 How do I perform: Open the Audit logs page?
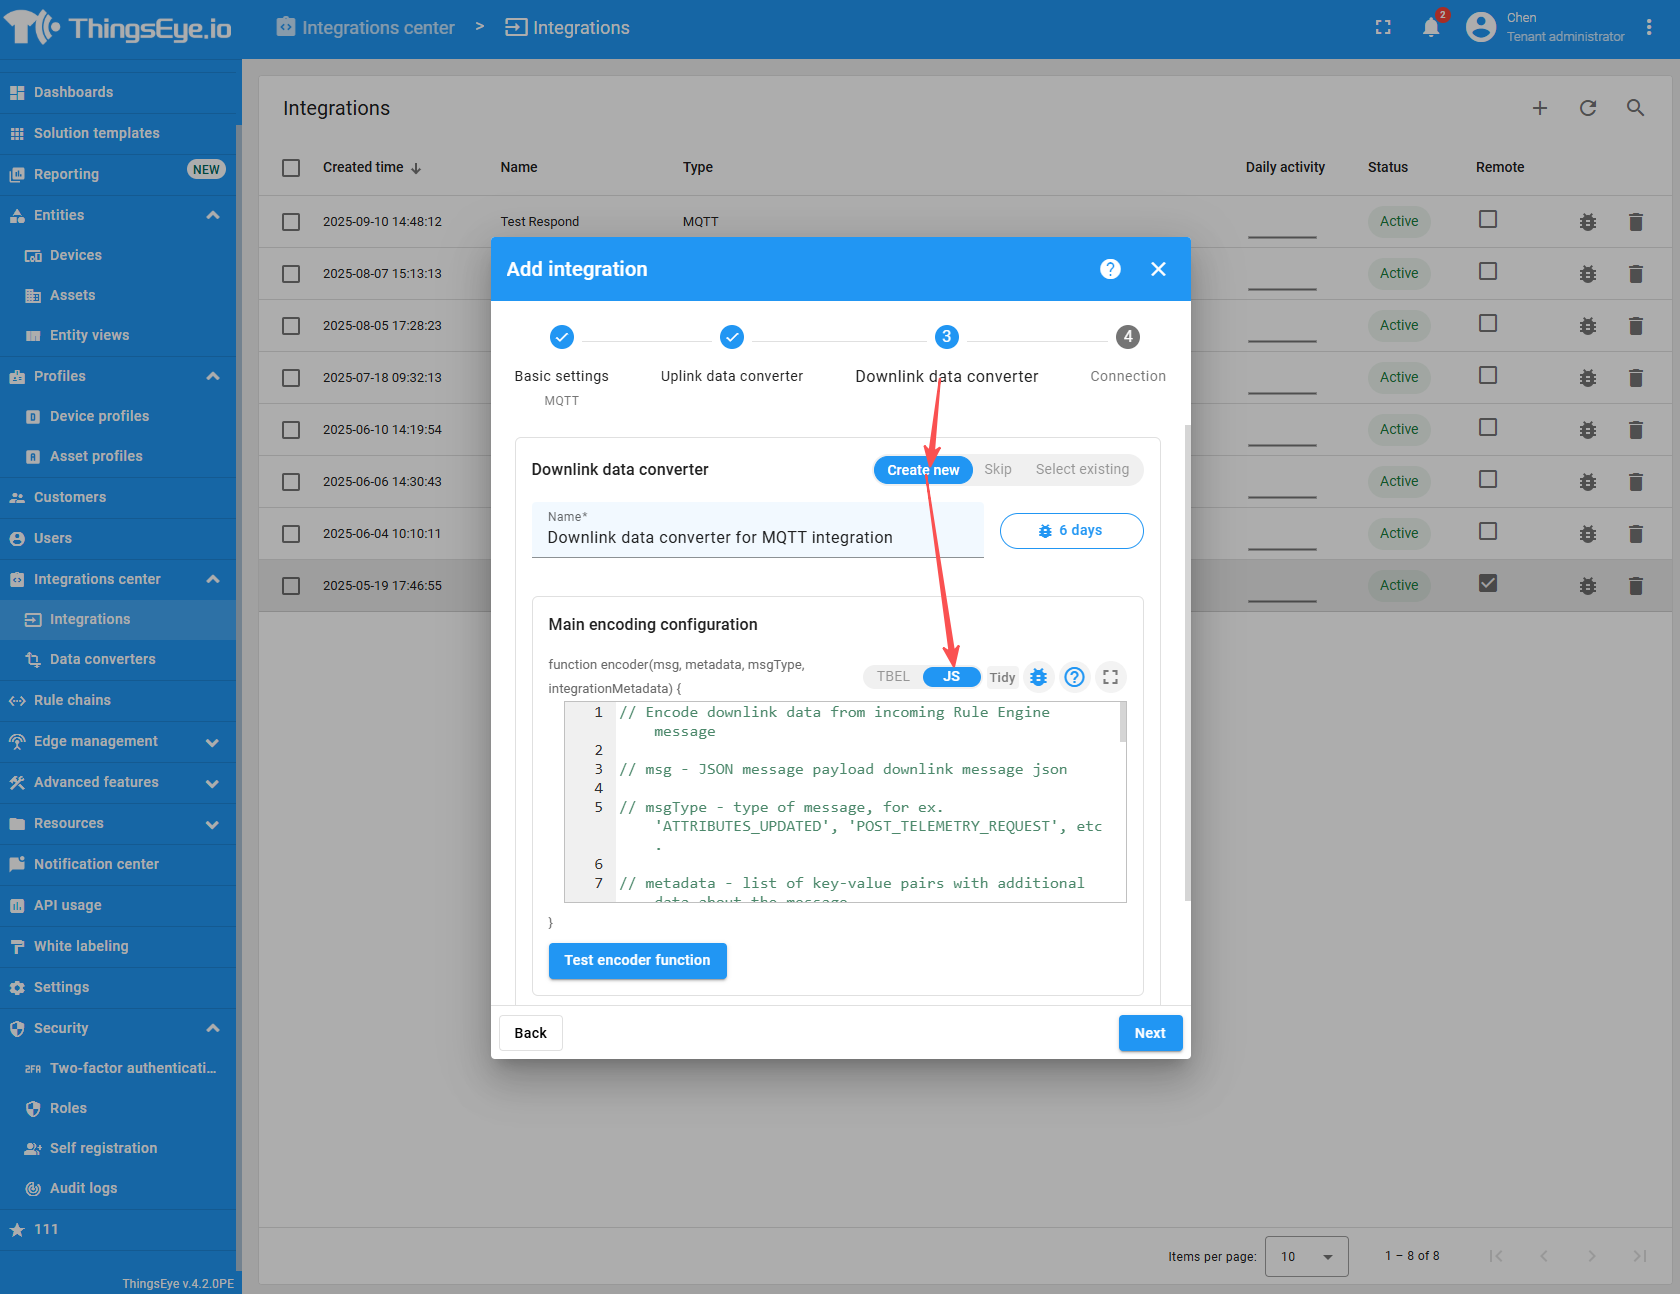[x=83, y=1187]
